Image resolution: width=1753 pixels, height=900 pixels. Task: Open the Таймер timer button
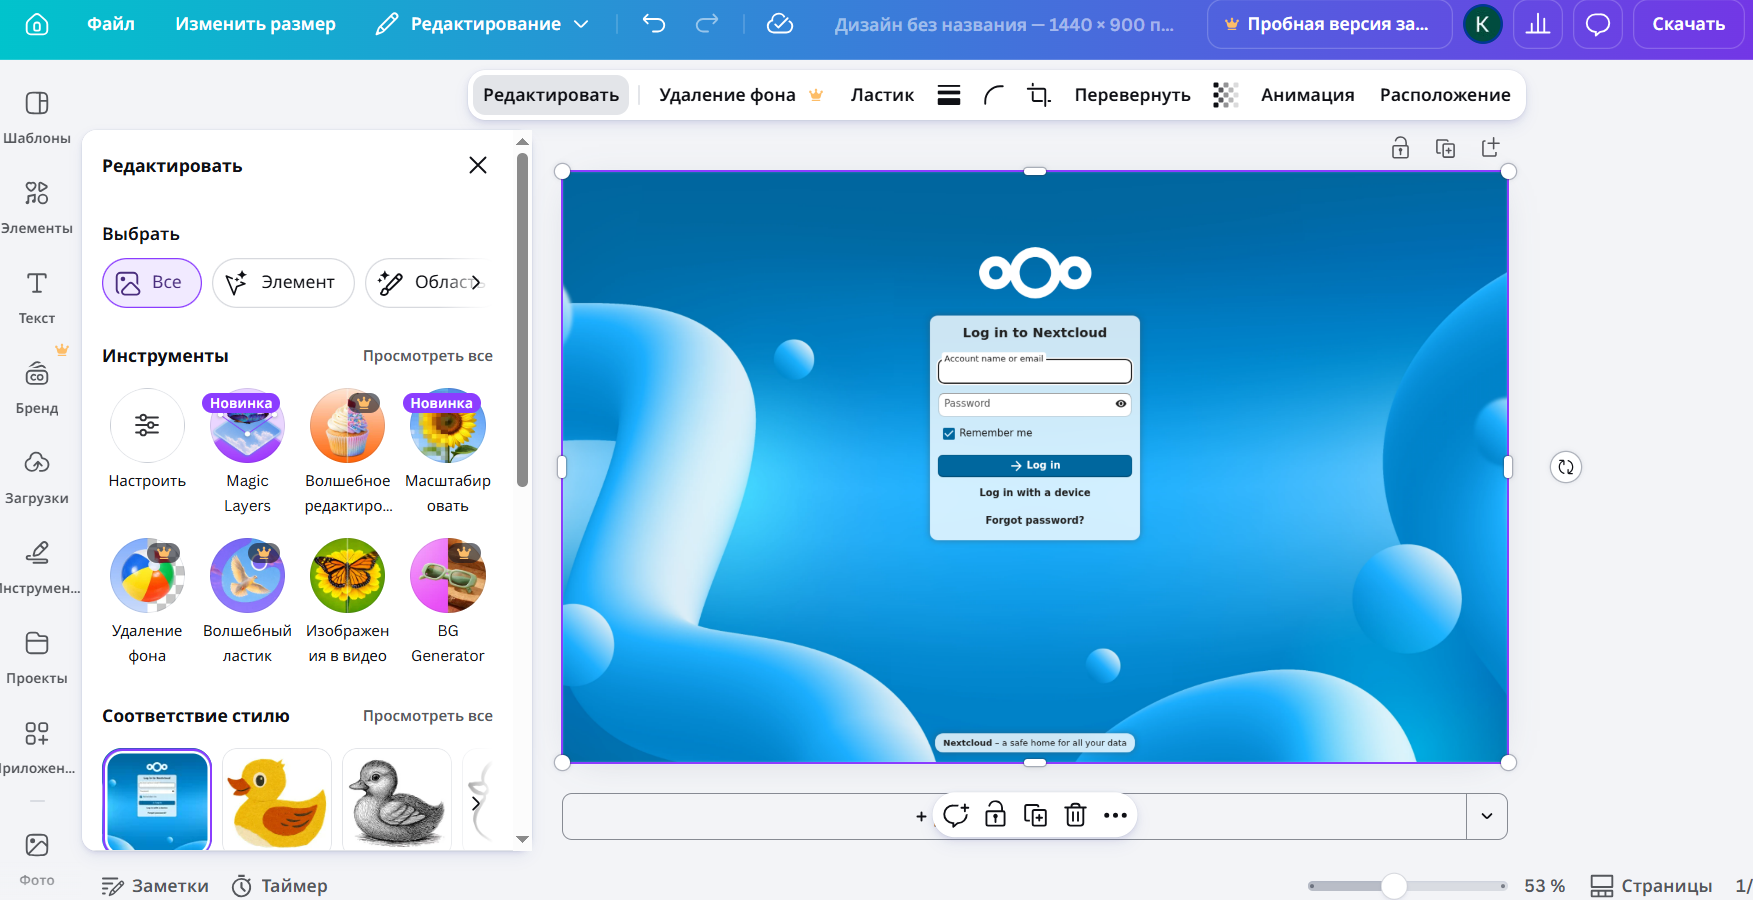tap(280, 886)
